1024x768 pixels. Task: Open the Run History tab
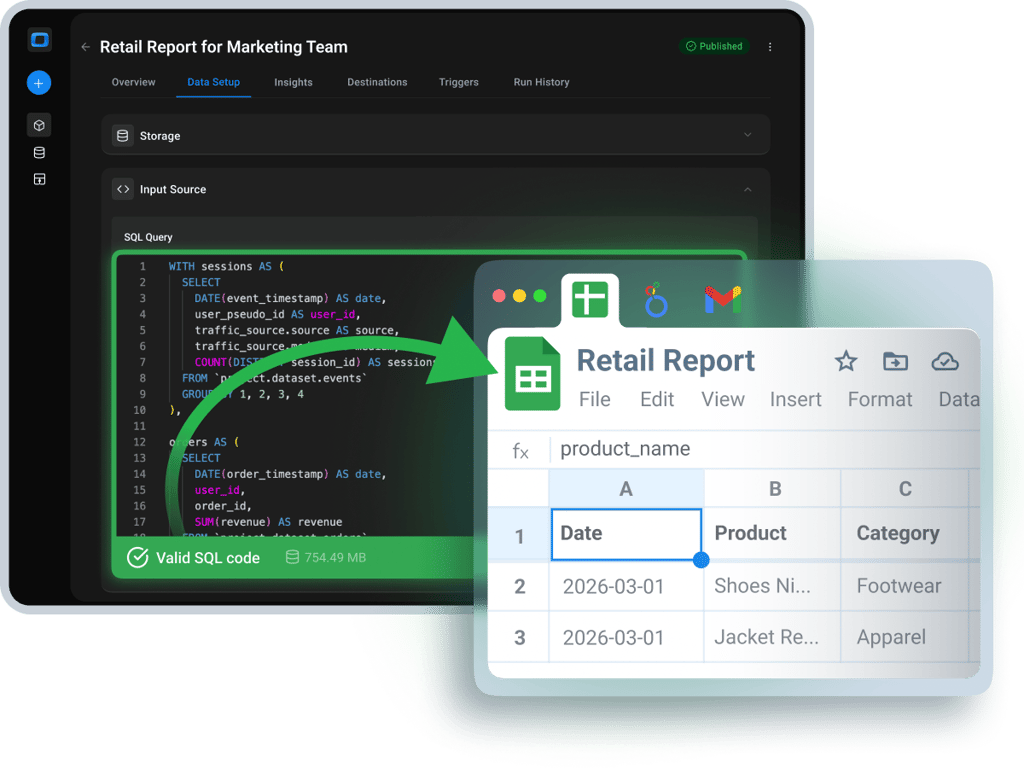pos(541,82)
